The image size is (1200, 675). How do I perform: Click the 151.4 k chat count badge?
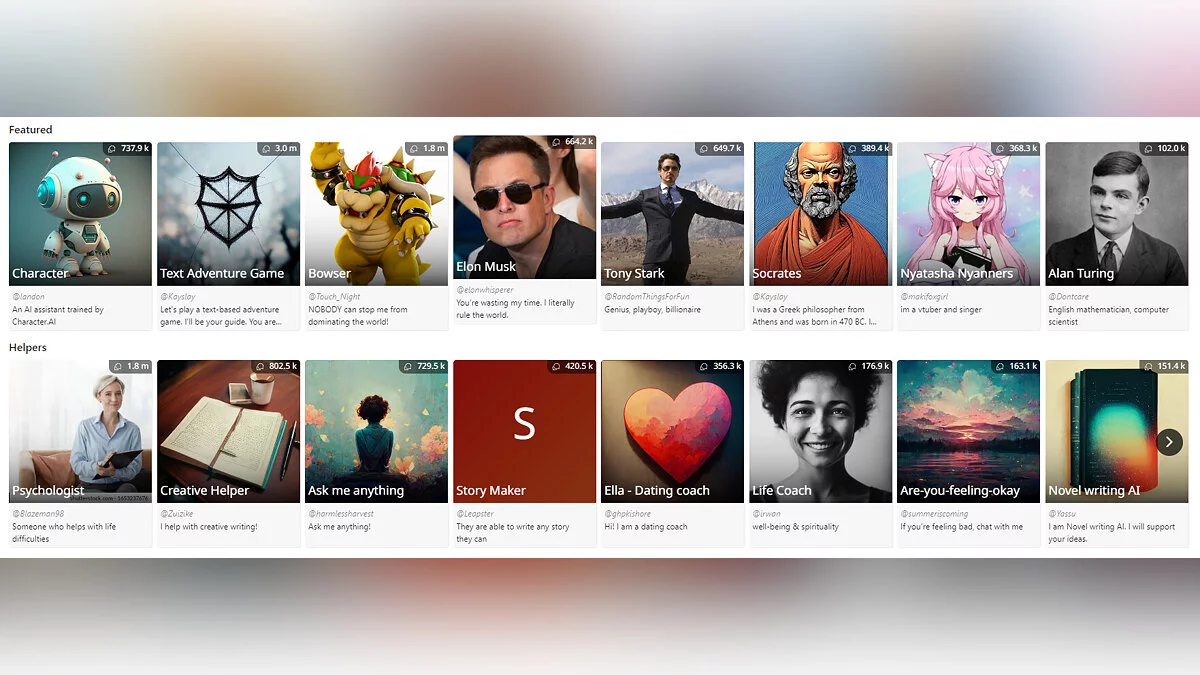pos(1164,366)
